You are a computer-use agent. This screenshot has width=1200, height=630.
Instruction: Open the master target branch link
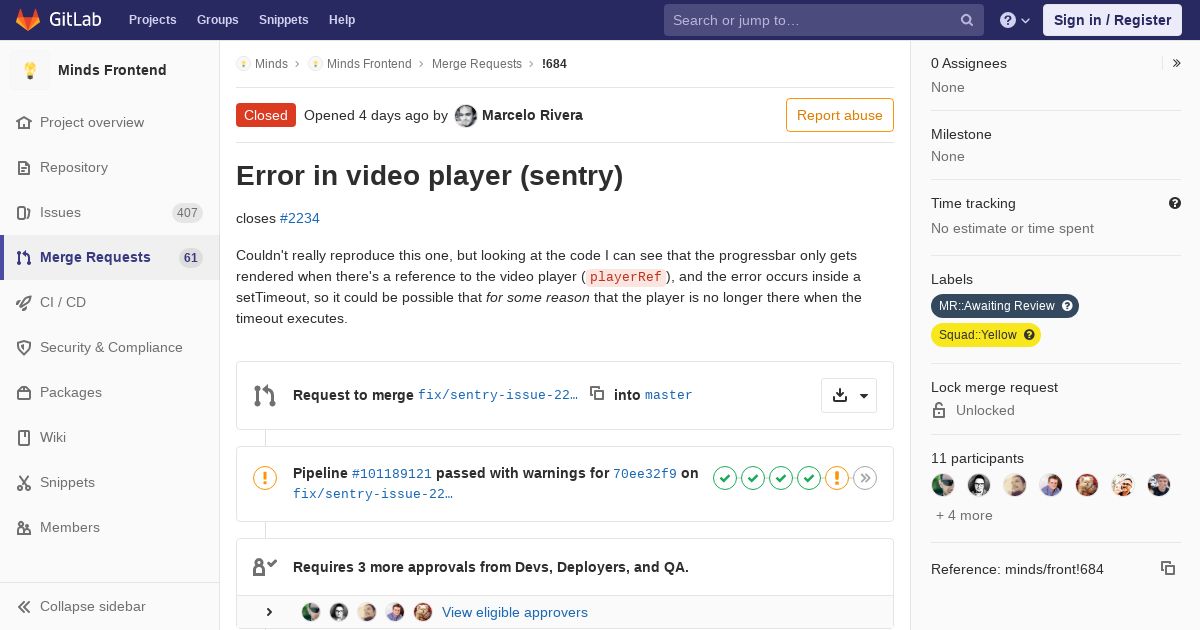click(x=669, y=395)
